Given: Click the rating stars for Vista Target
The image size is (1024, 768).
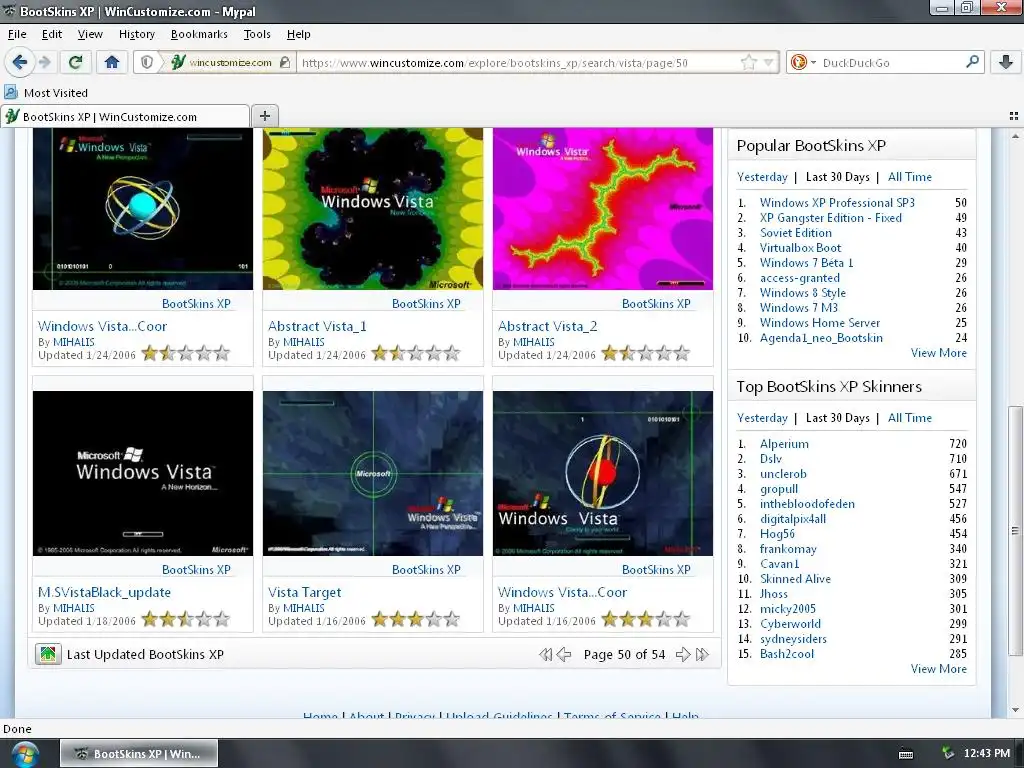Looking at the screenshot, I should (416, 619).
